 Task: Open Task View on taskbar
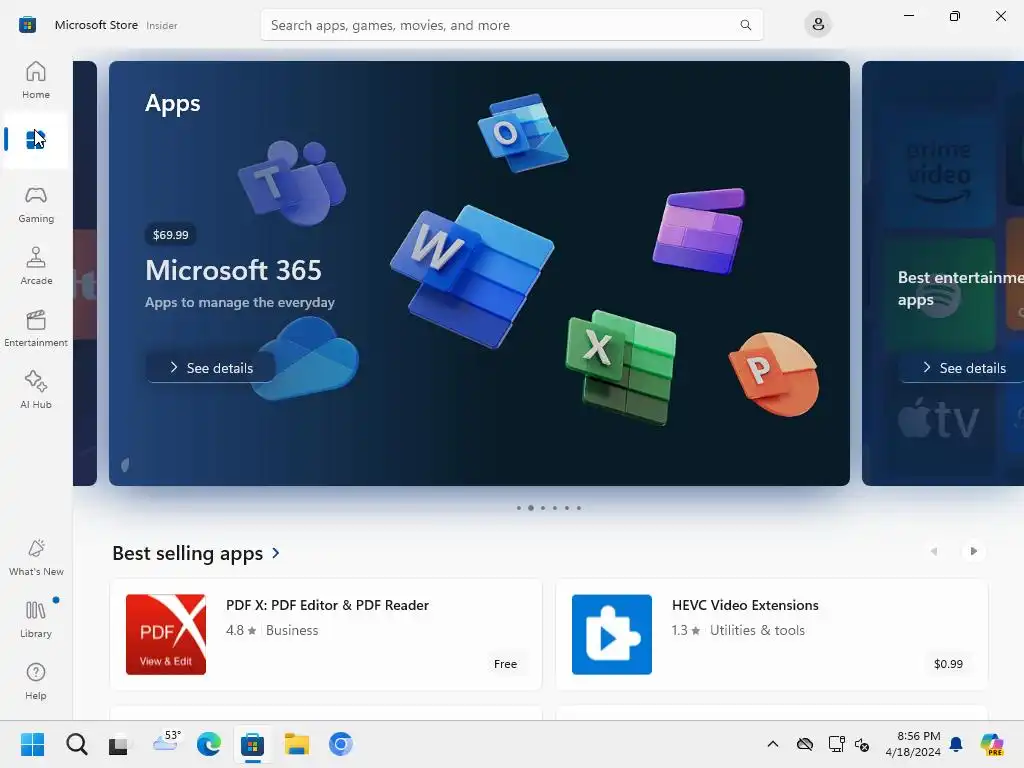[120, 744]
